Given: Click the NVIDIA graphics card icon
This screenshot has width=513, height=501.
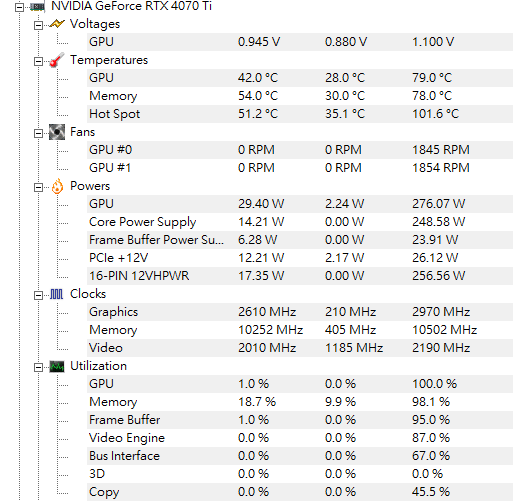Looking at the screenshot, I should click(x=37, y=7).
